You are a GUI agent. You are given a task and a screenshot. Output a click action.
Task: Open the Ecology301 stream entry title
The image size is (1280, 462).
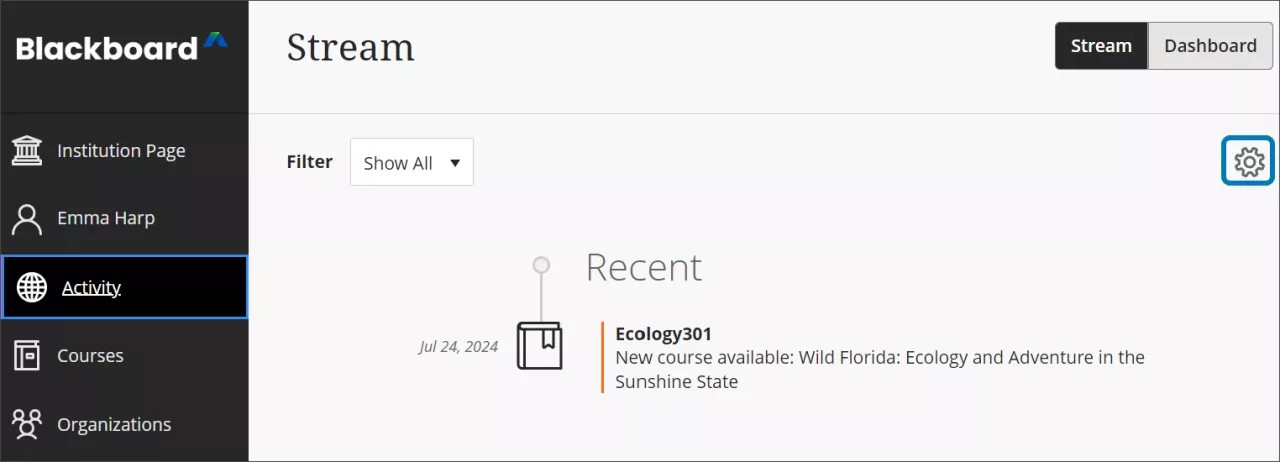click(x=663, y=334)
